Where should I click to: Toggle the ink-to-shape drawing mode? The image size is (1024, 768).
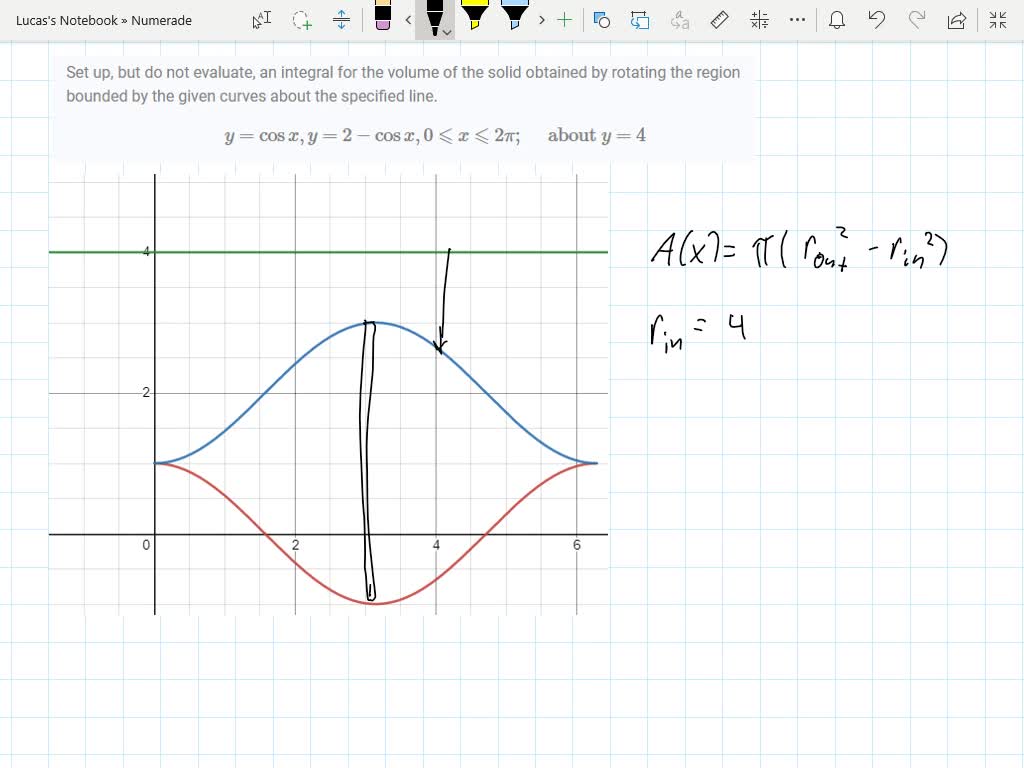[640, 19]
